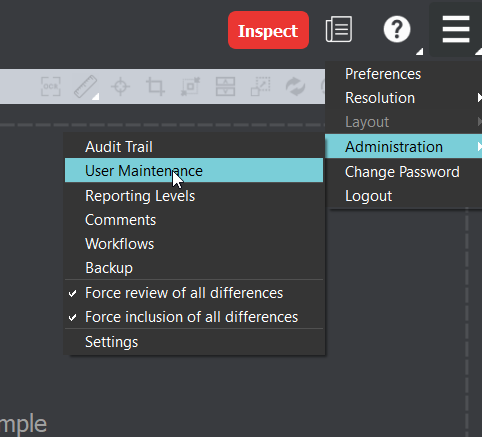Open the report document icon
This screenshot has width=482, height=437.
(339, 29)
